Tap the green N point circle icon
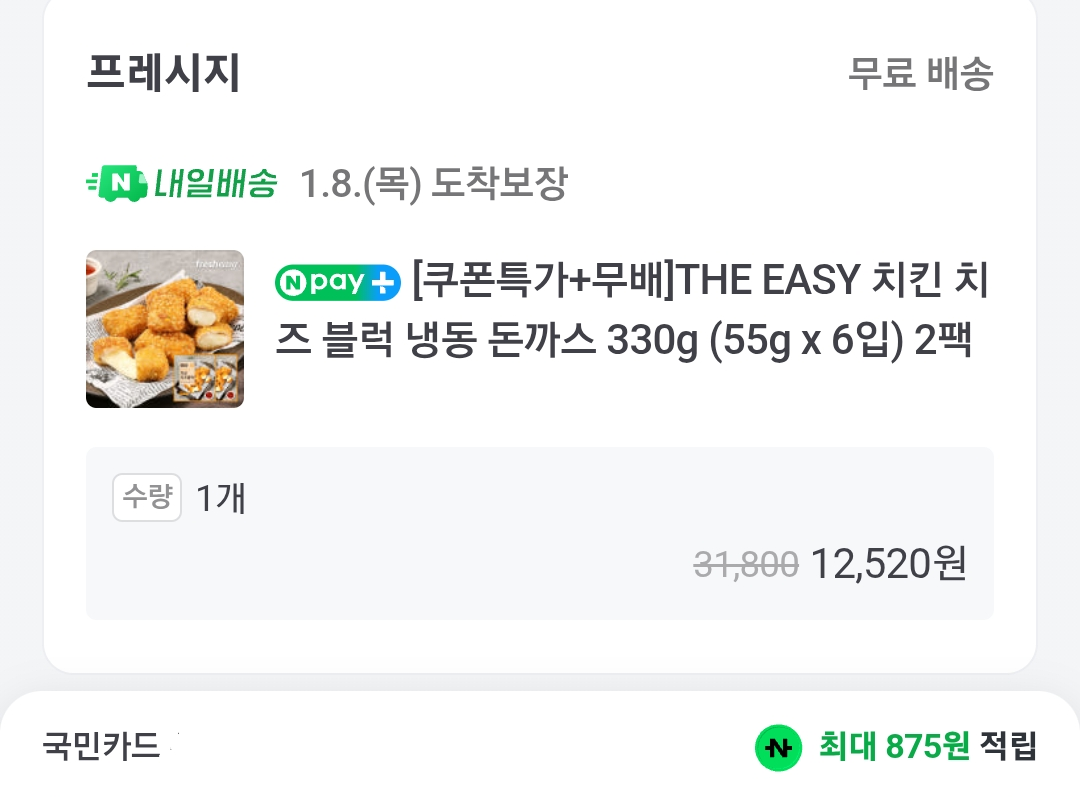 pyautogui.click(x=778, y=747)
